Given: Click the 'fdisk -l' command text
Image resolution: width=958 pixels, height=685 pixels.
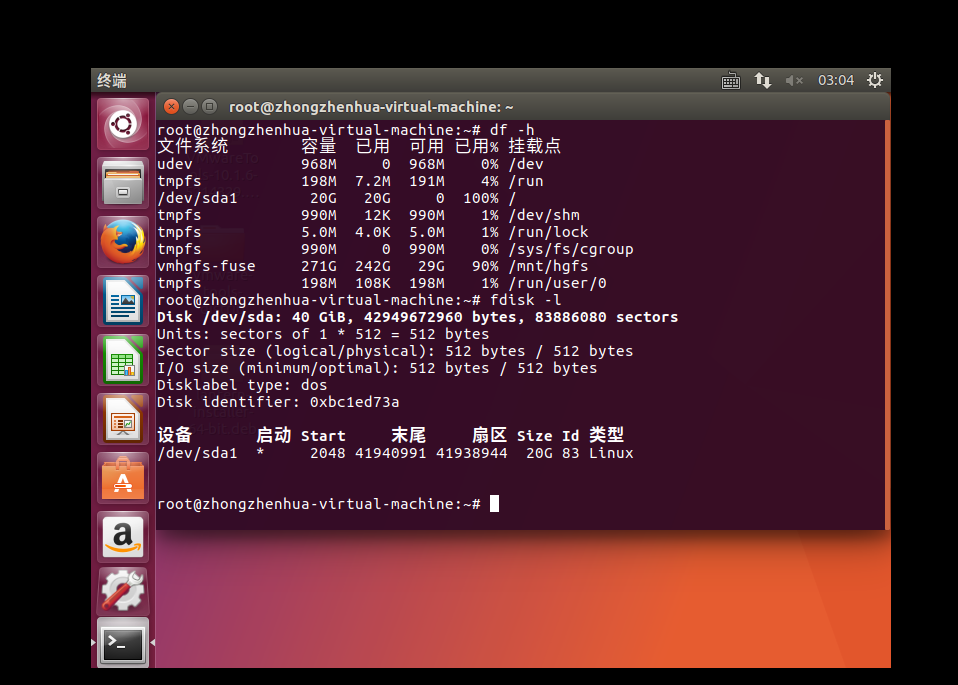Looking at the screenshot, I should 525,300.
